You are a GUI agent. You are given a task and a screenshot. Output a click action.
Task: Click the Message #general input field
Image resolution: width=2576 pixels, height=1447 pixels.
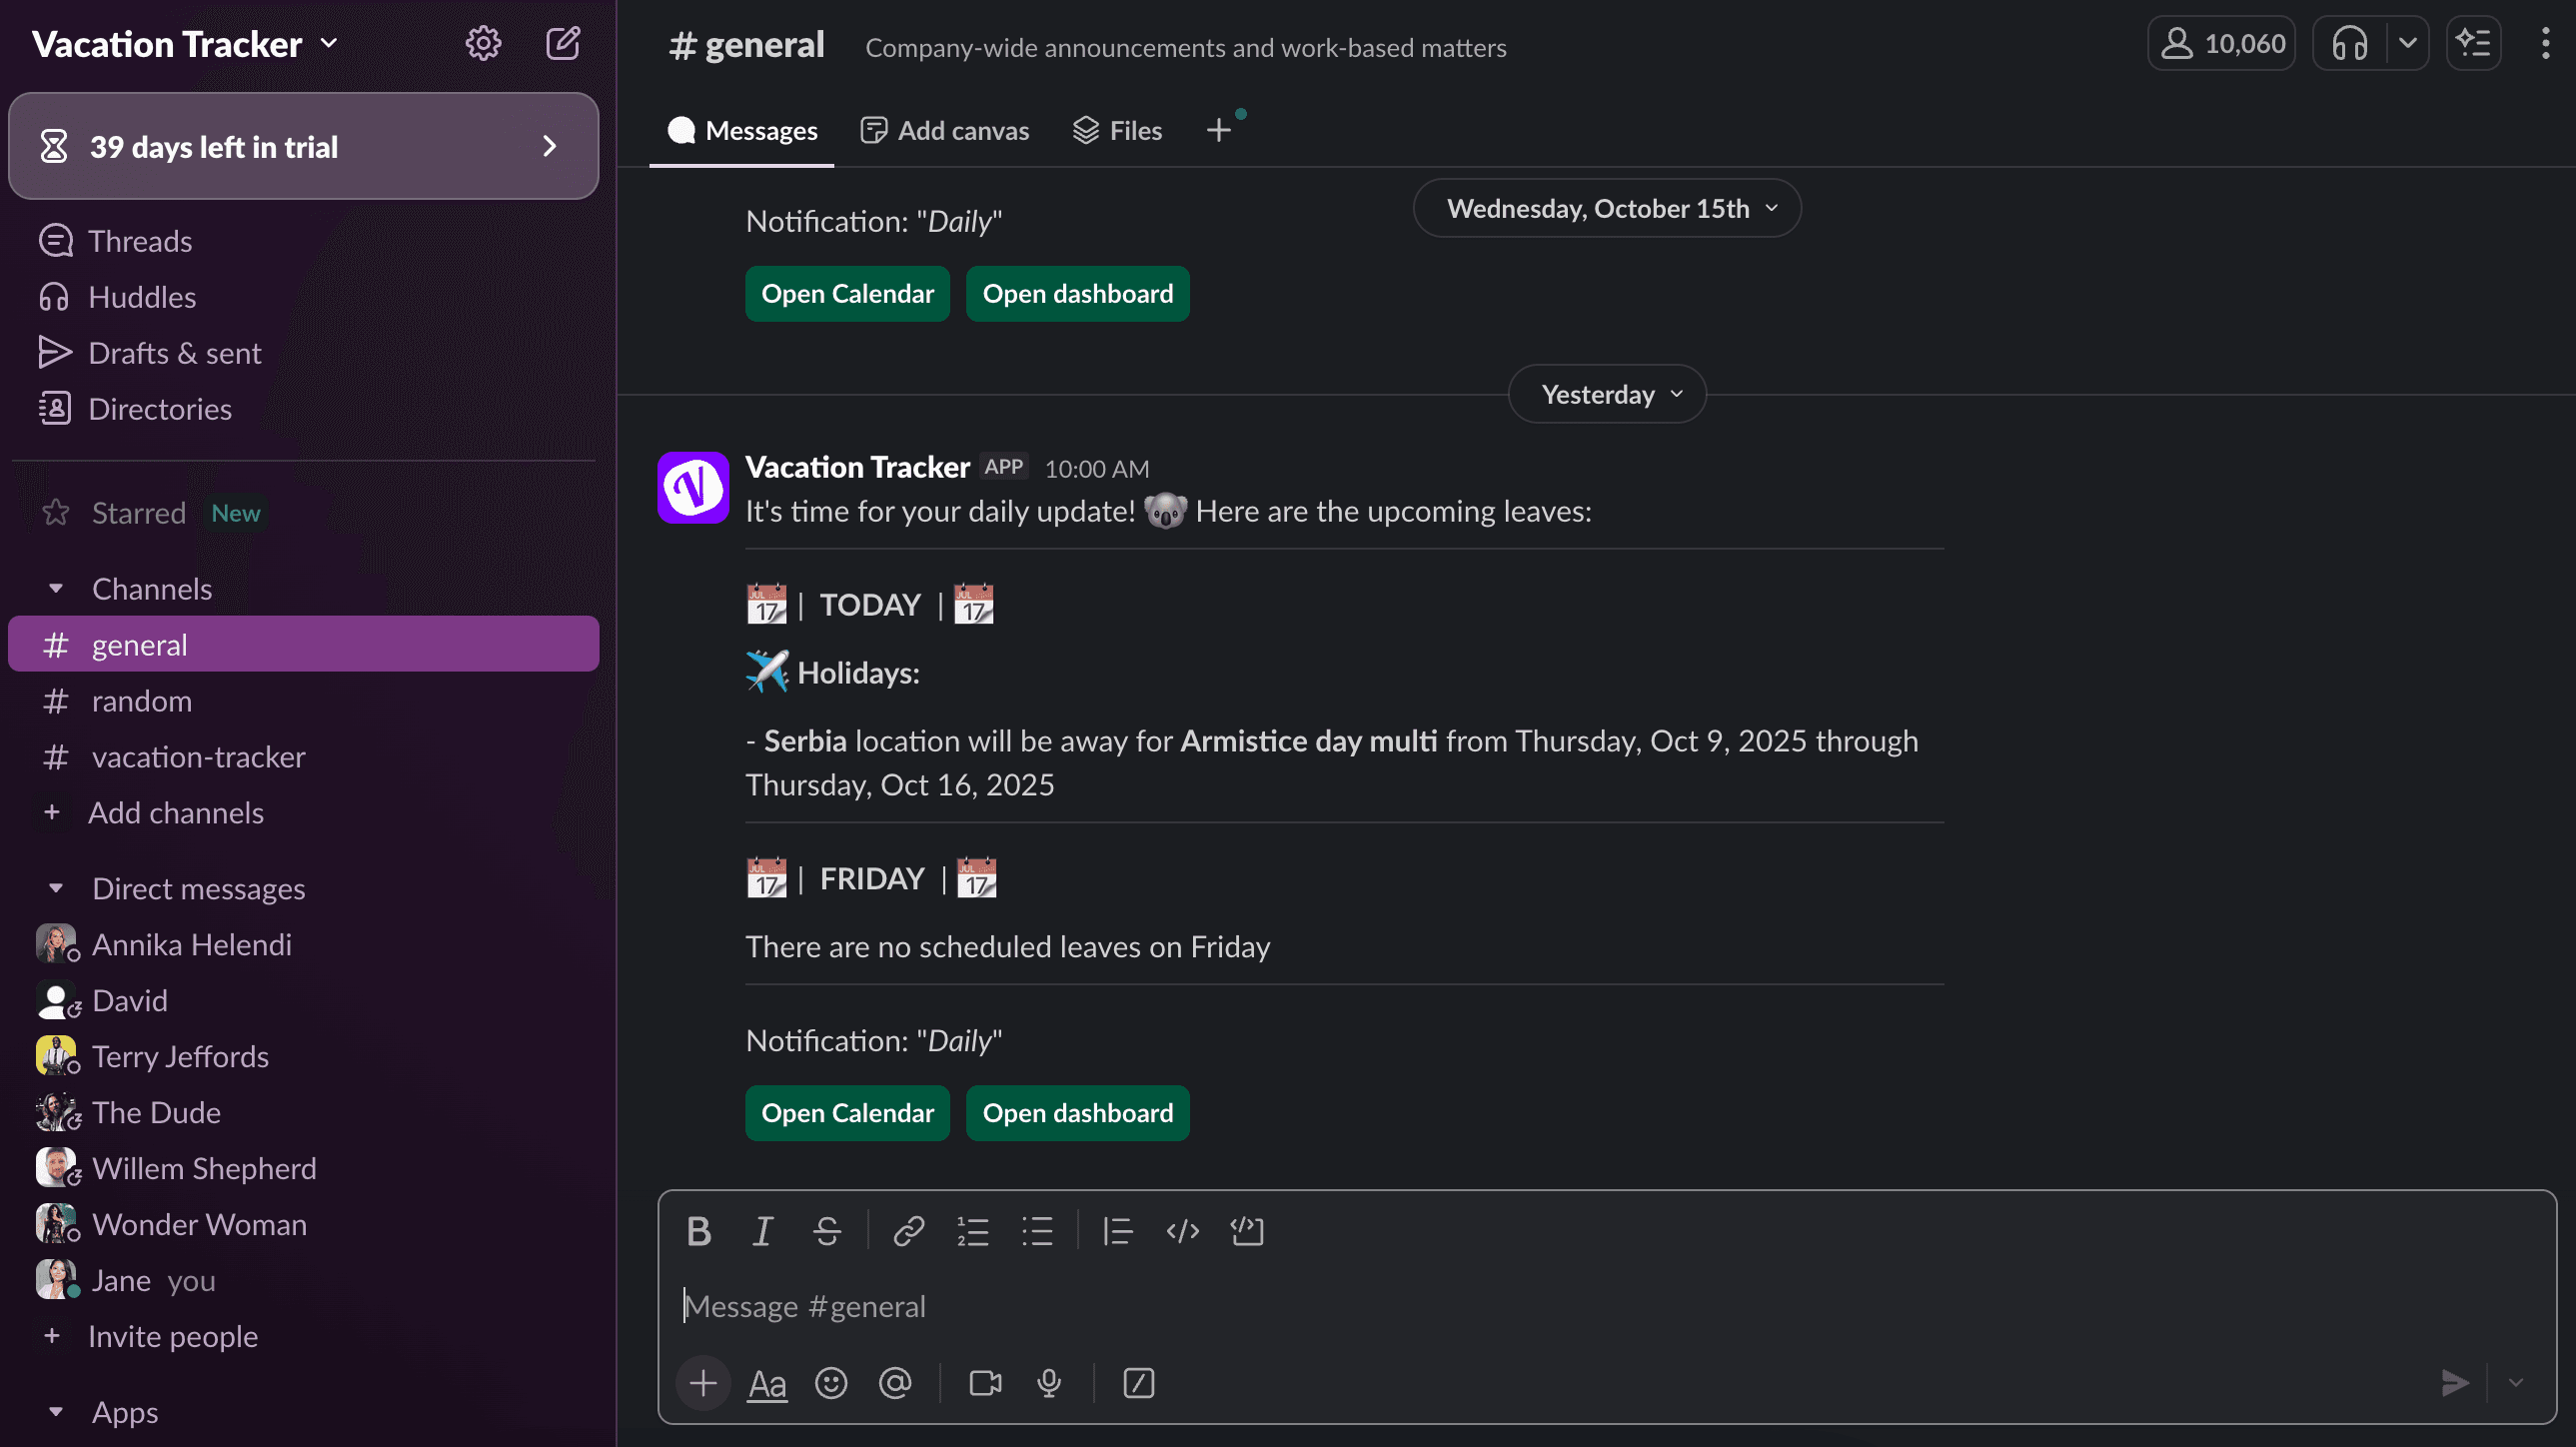point(1500,1306)
